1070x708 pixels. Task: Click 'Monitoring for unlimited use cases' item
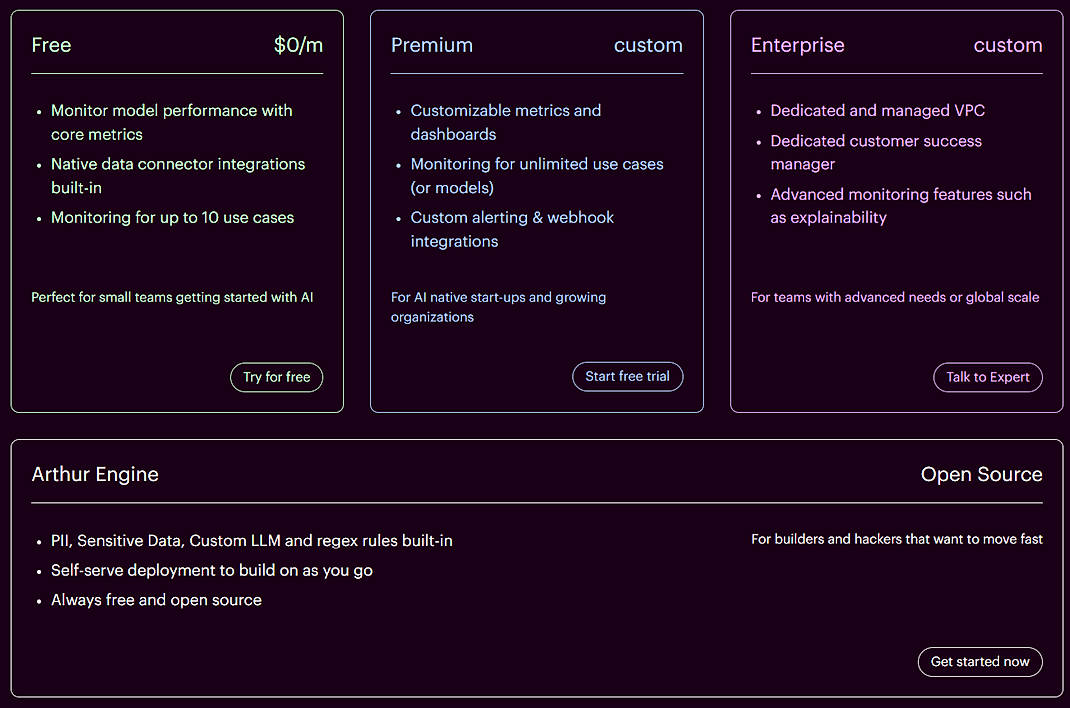[536, 175]
